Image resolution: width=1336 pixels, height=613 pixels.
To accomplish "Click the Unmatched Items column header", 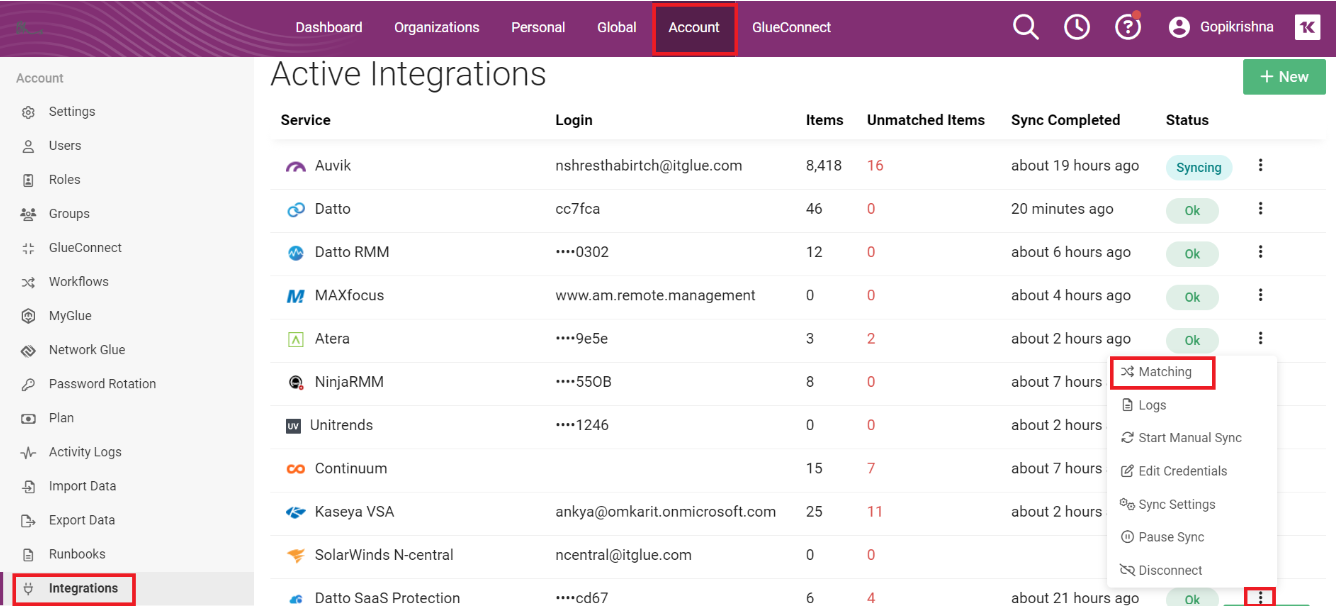I will pyautogui.click(x=926, y=120).
